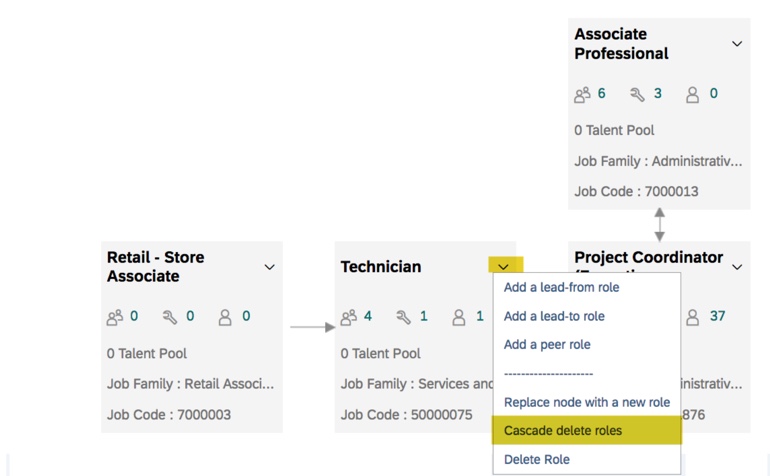The width and height of the screenshot is (770, 476).
Task: Click the person icon on Technician card
Action: click(x=459, y=317)
